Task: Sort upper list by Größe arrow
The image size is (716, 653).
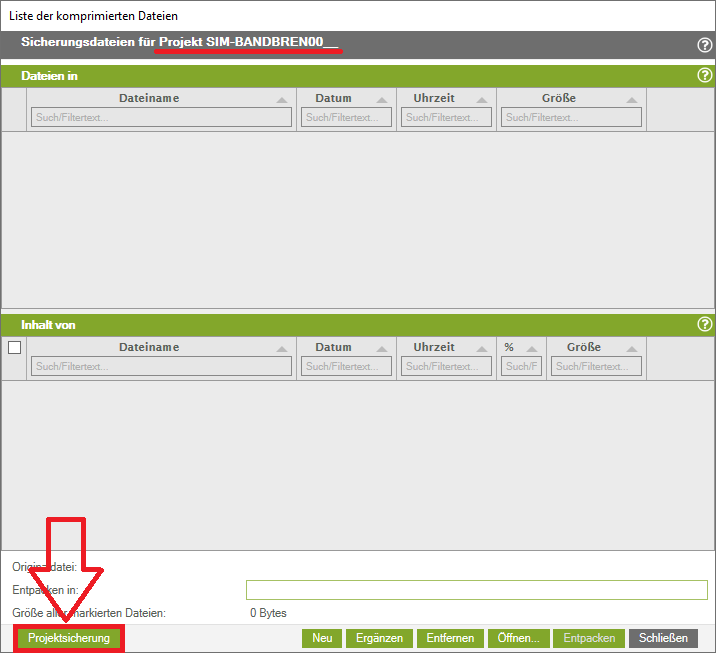Action: [632, 100]
